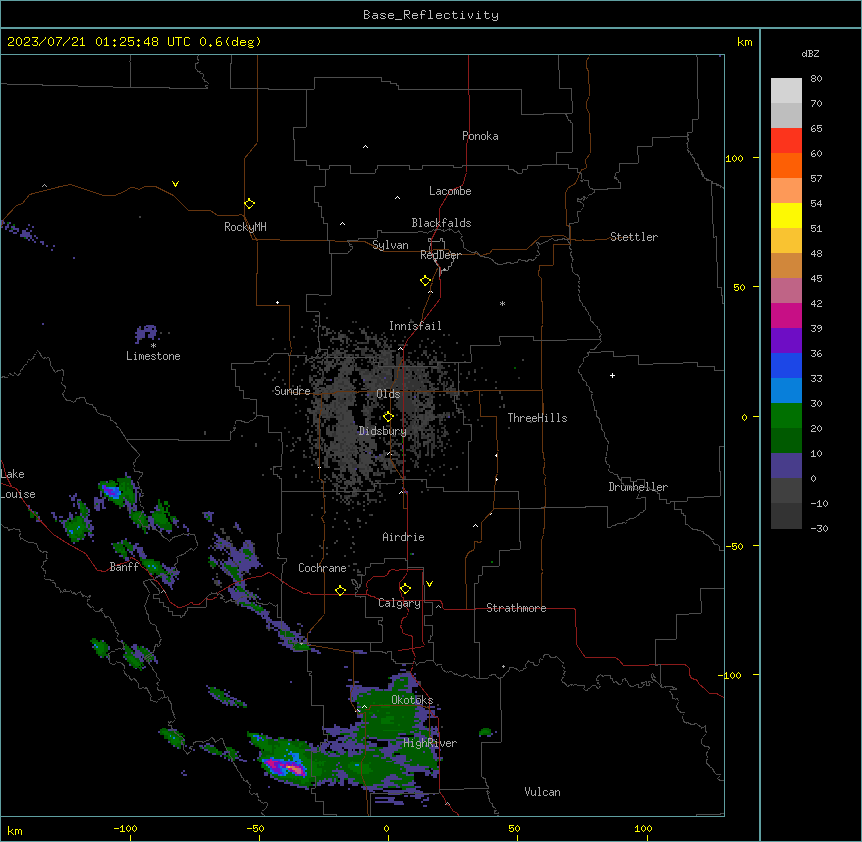The image size is (862, 842).
Task: Click the Base_Reflectivity title
Action: 431,15
